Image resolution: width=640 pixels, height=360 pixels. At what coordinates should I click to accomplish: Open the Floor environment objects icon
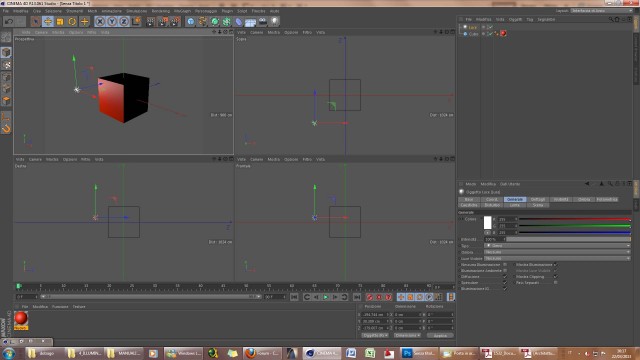(251, 21)
